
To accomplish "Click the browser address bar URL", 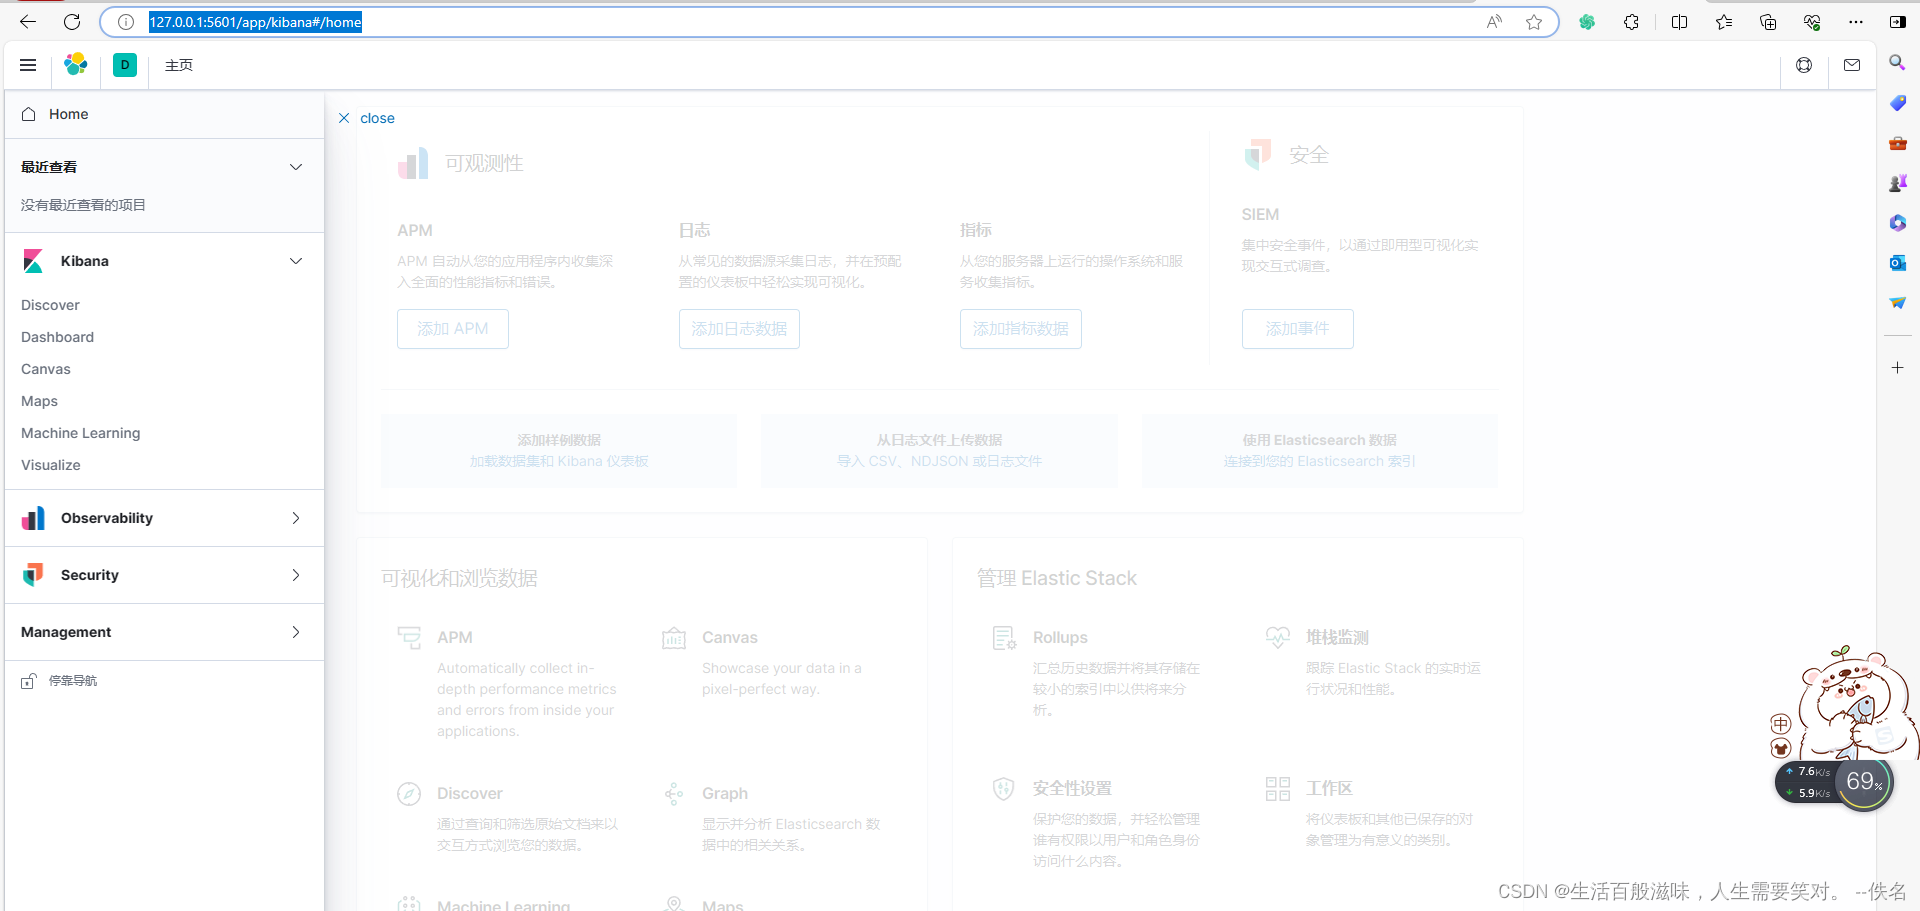I will tap(255, 22).
